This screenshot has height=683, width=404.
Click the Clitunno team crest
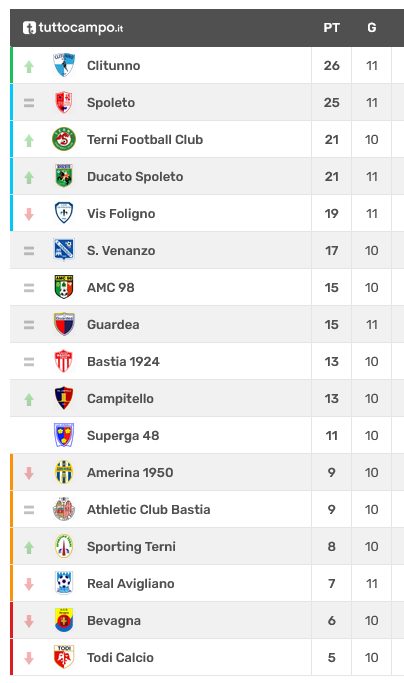click(64, 65)
